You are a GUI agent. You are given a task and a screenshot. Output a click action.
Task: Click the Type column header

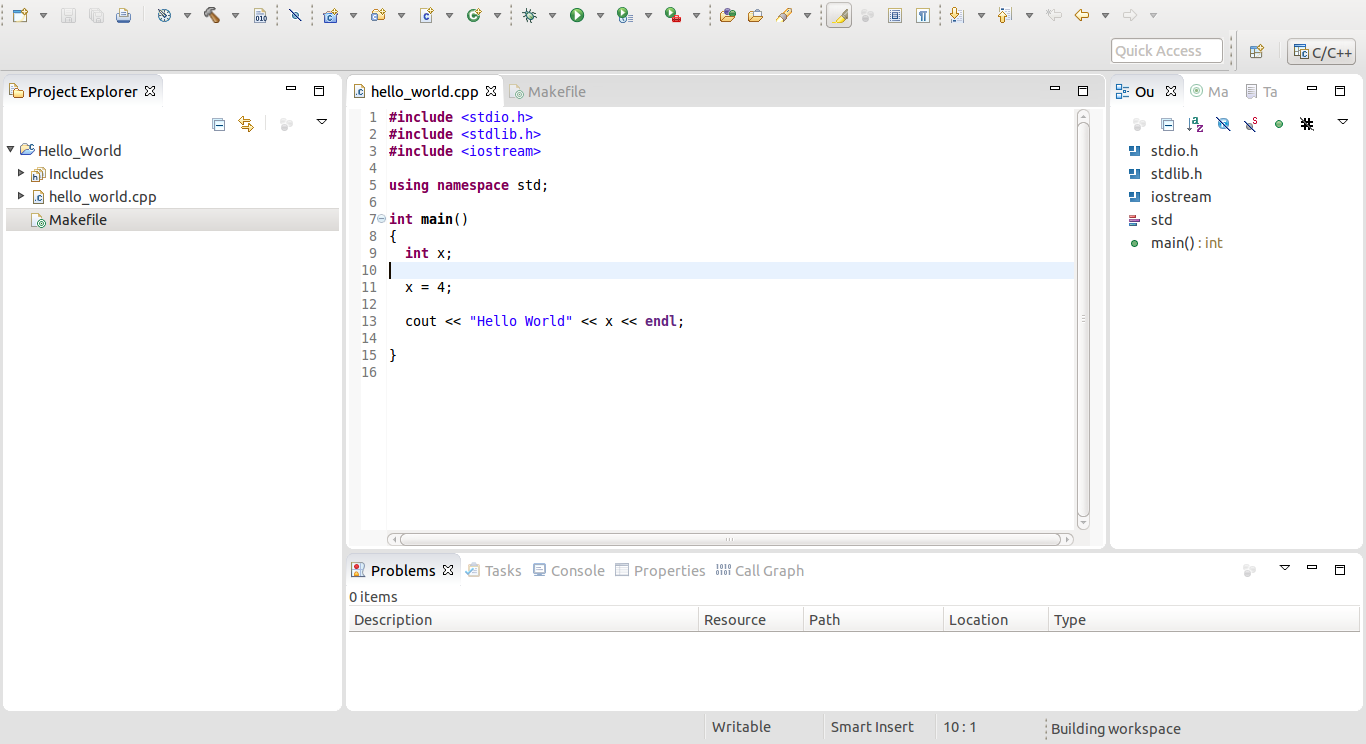tap(1205, 620)
